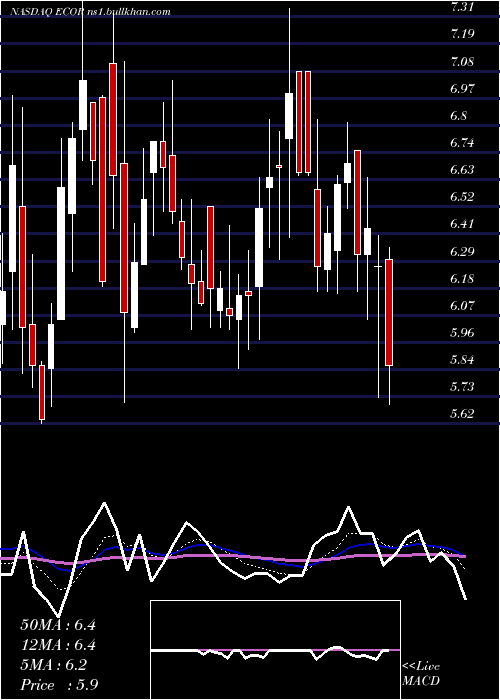Click the 6.07 price axis label
Screen dimensions: 500x700
click(x=462, y=306)
